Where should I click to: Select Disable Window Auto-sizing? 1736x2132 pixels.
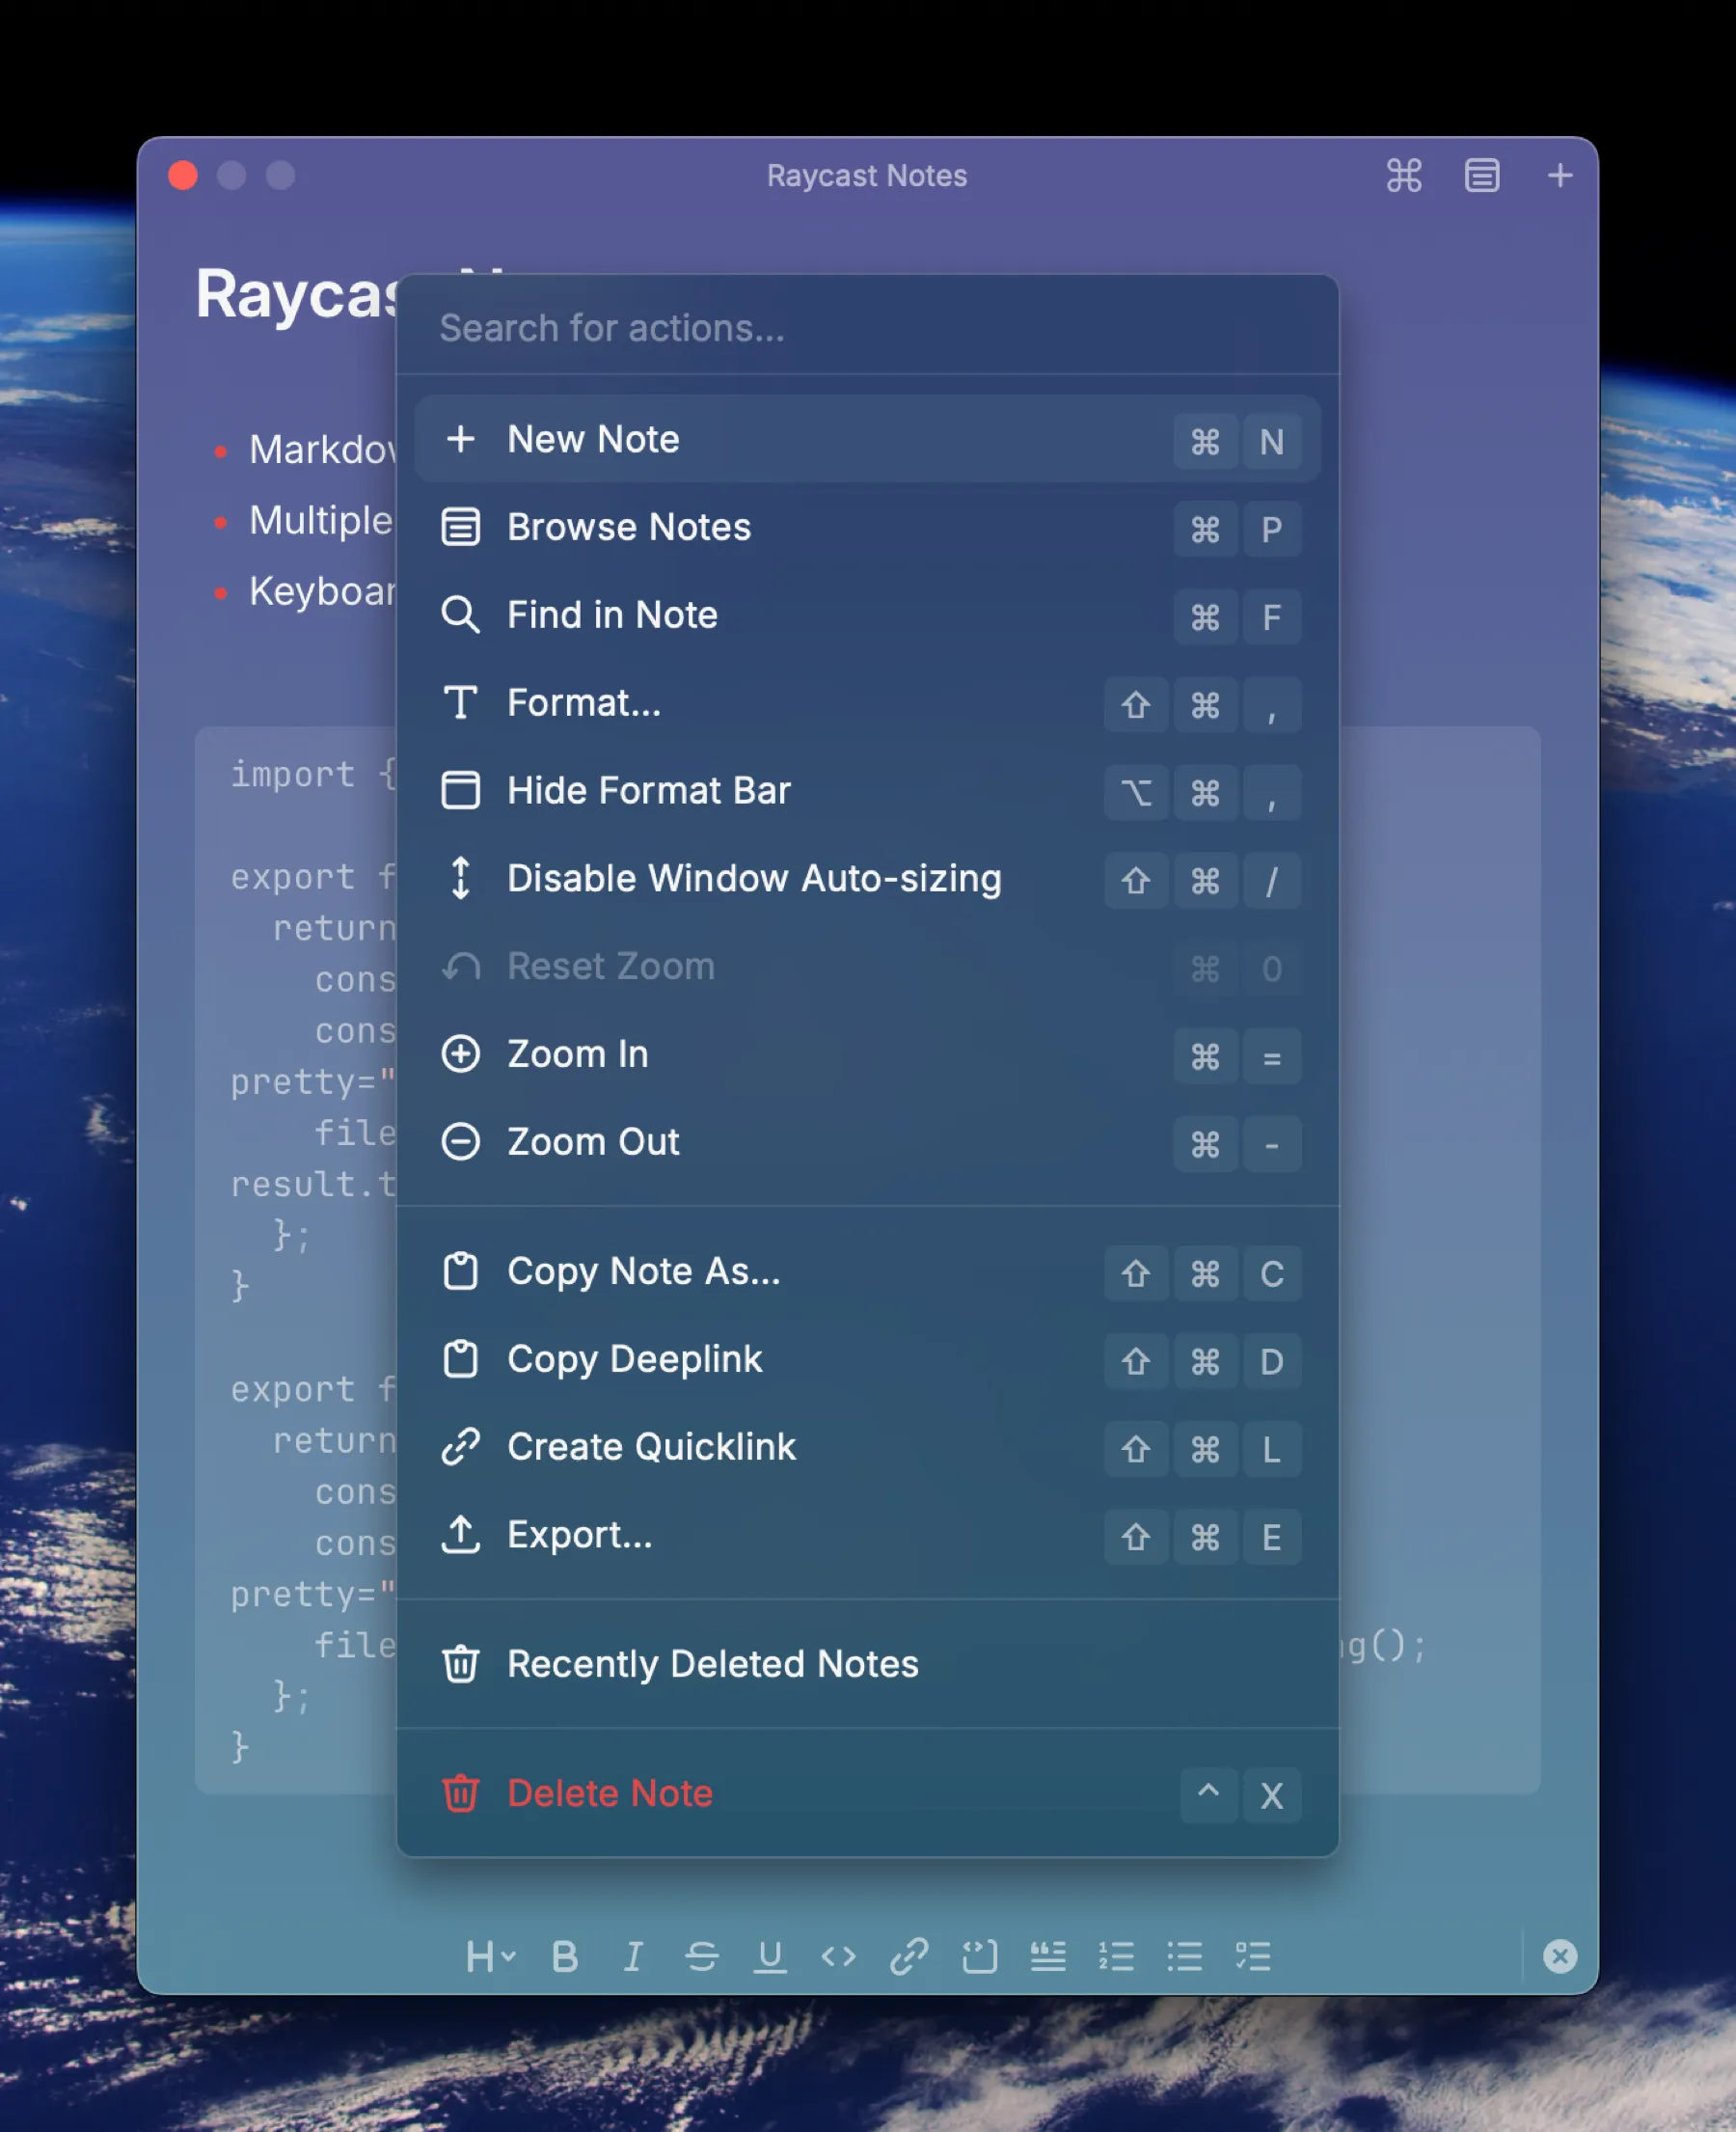click(754, 879)
